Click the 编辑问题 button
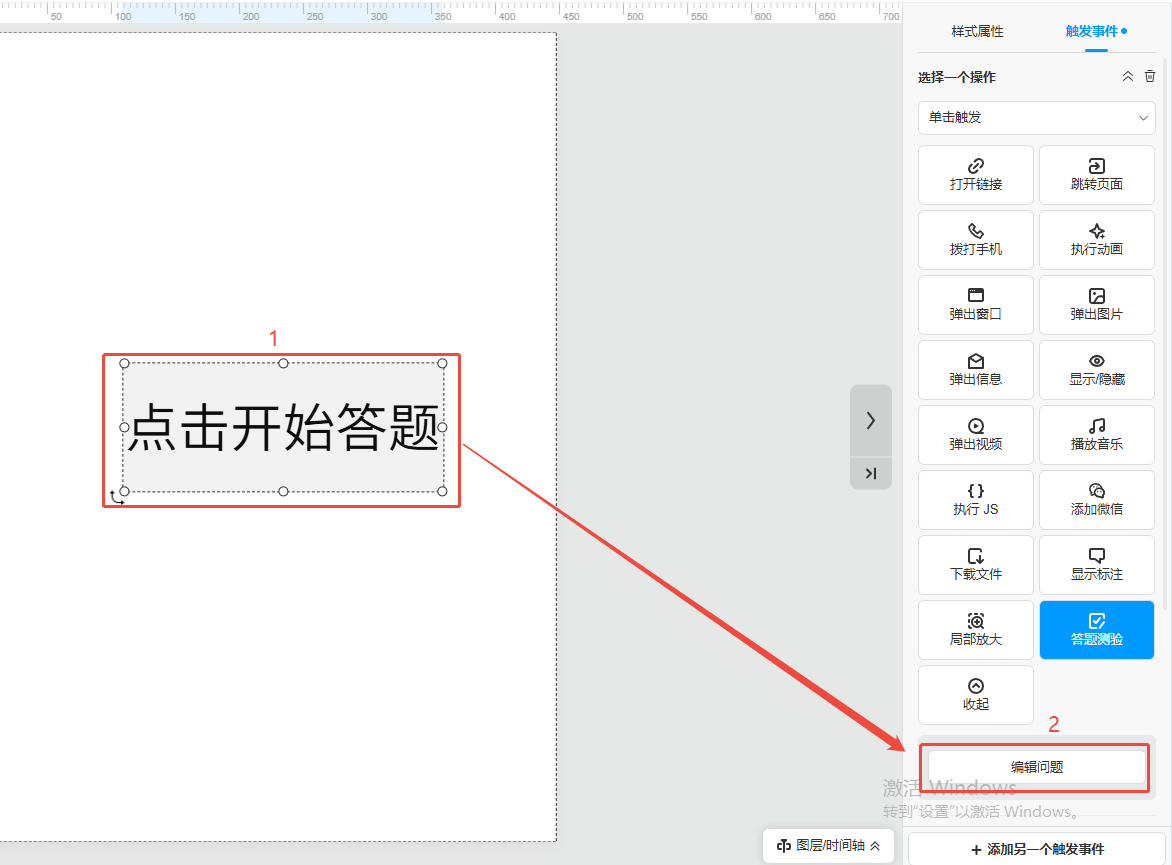 click(1036, 767)
